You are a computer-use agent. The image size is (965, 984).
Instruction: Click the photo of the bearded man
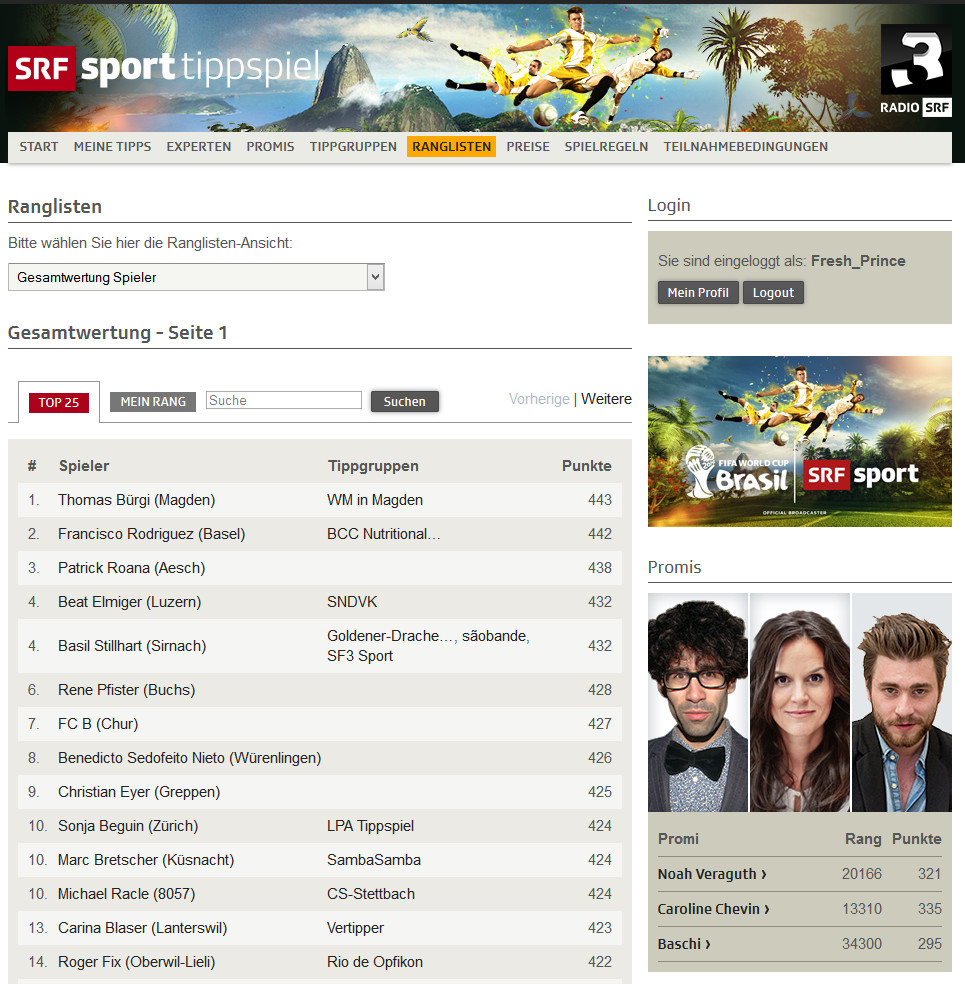pos(902,703)
